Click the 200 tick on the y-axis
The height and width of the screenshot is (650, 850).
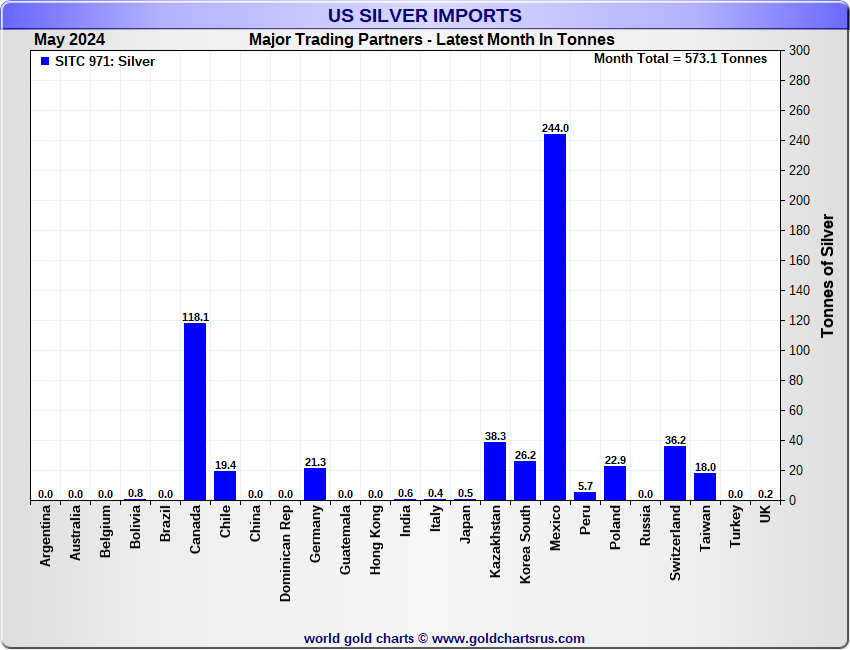pyautogui.click(x=800, y=201)
